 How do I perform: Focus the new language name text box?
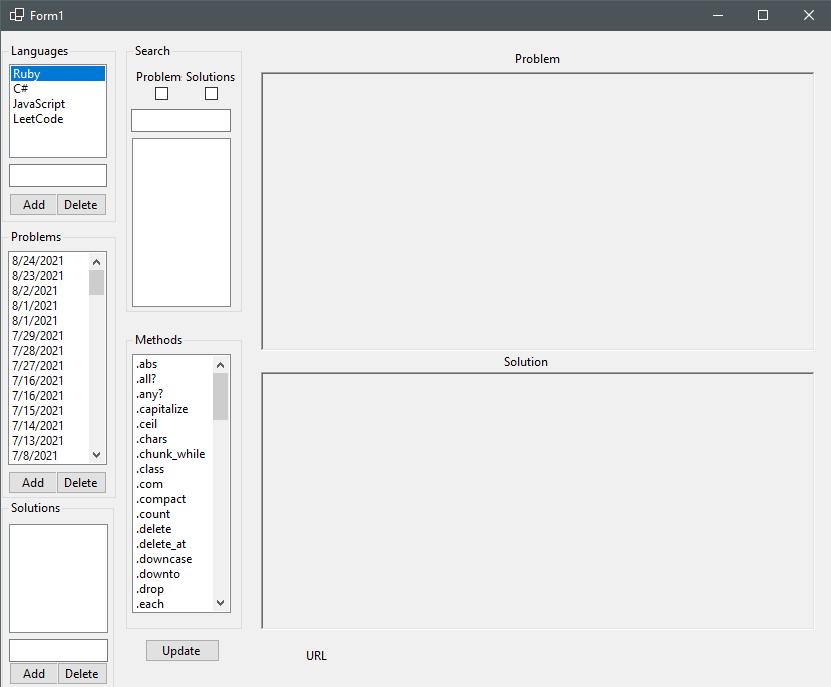pyautogui.click(x=58, y=176)
